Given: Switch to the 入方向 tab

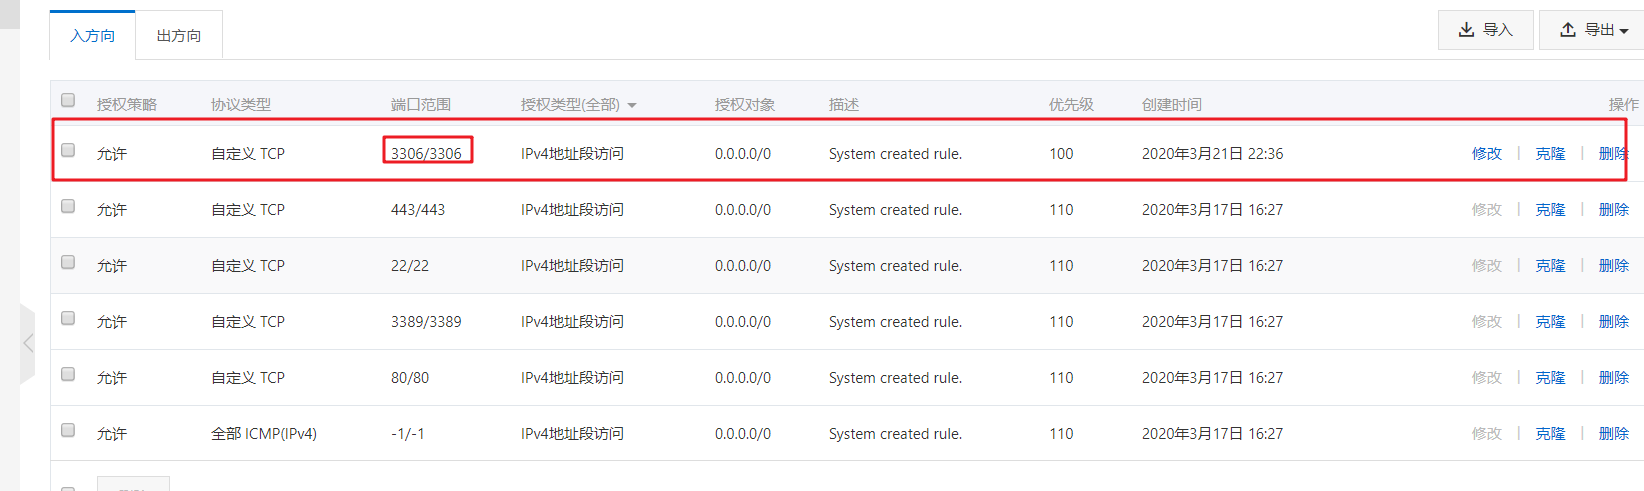Looking at the screenshot, I should coord(92,36).
